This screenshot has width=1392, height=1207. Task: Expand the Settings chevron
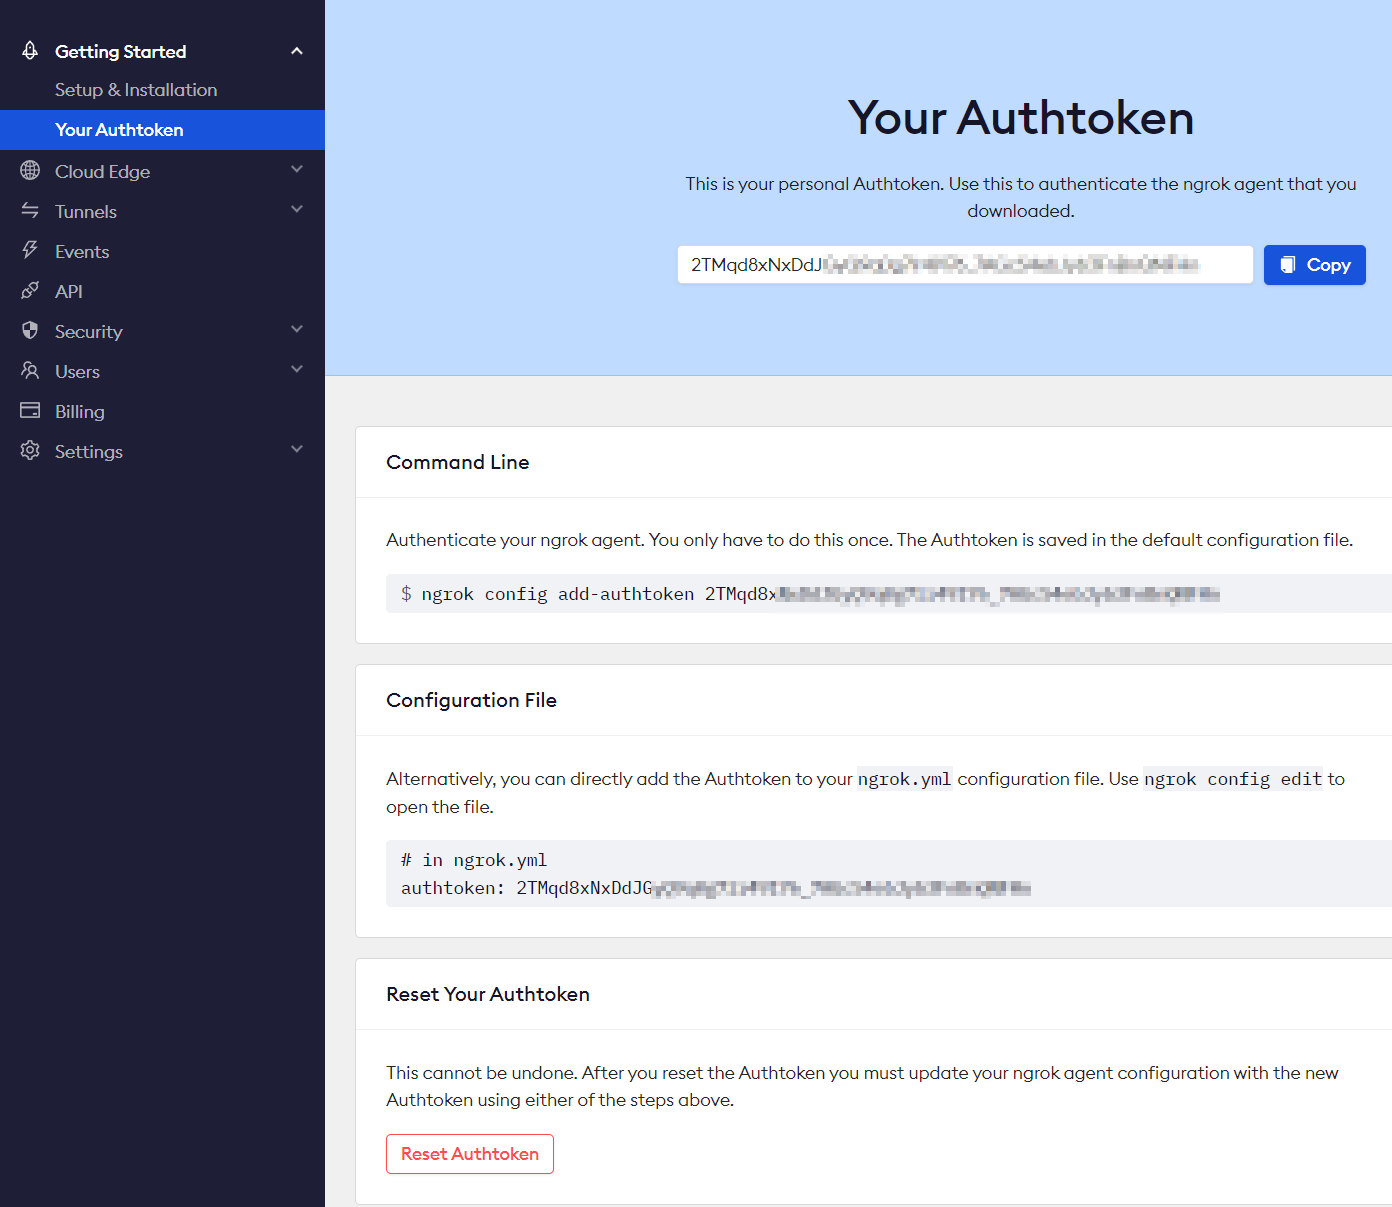297,450
